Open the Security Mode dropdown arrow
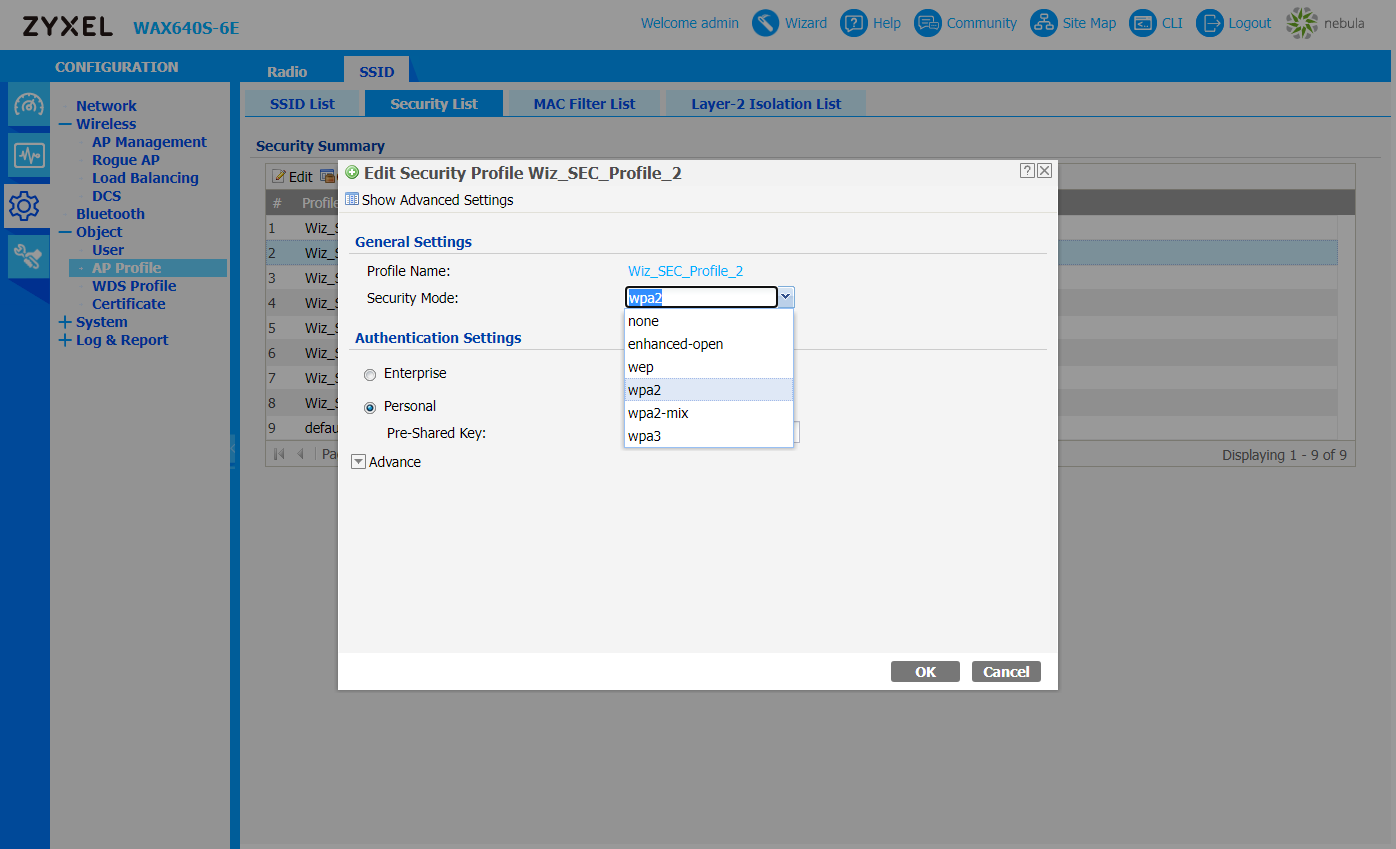Screen dimensions: 1396x849 [x=786, y=297]
